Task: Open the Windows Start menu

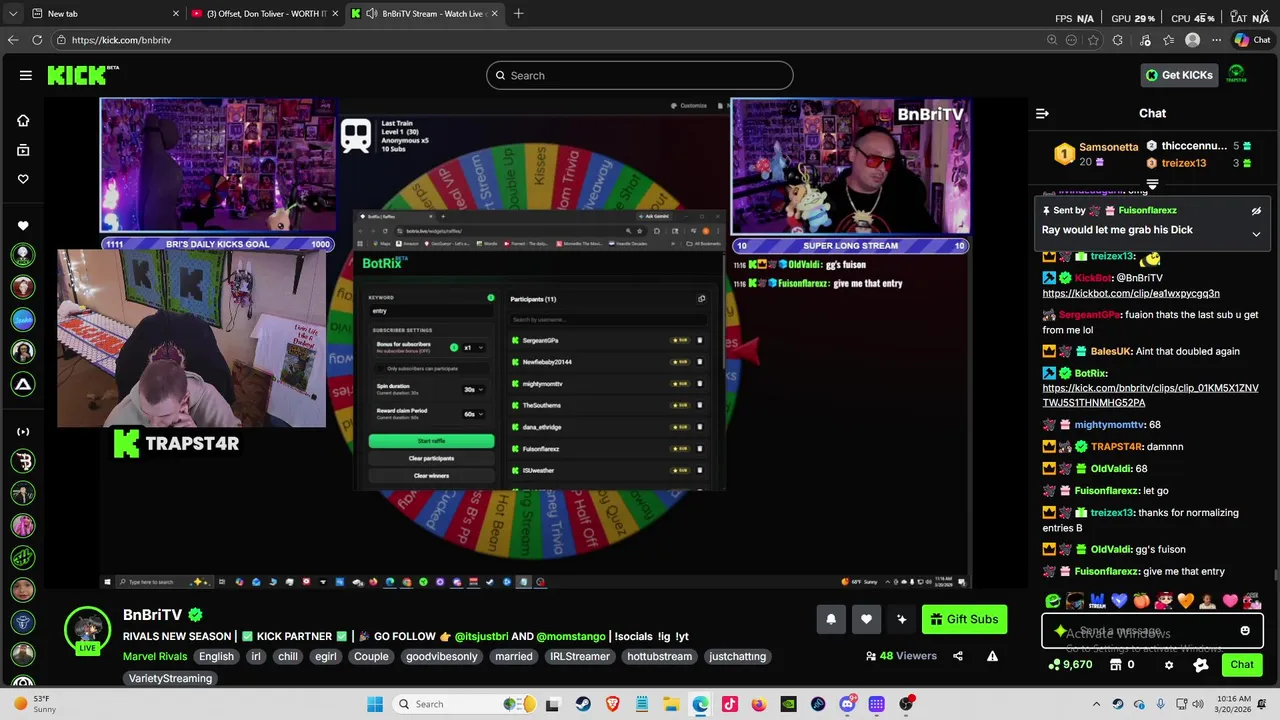Action: (x=375, y=704)
